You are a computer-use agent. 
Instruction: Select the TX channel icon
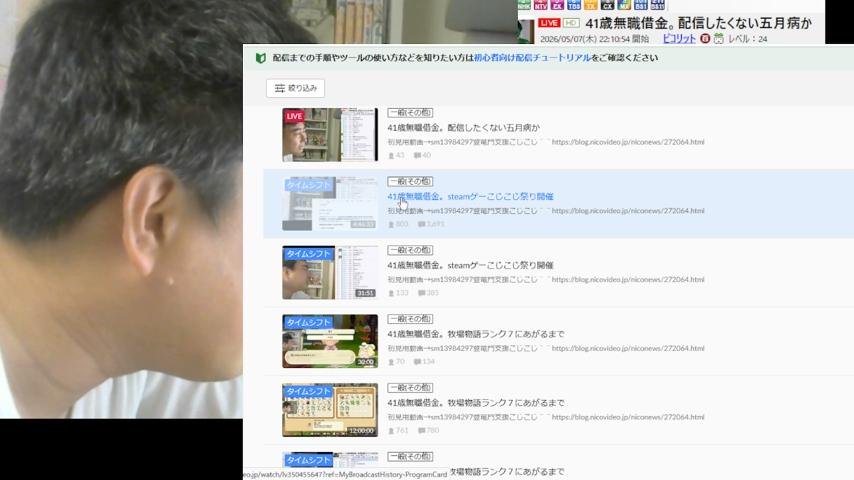tap(590, 5)
